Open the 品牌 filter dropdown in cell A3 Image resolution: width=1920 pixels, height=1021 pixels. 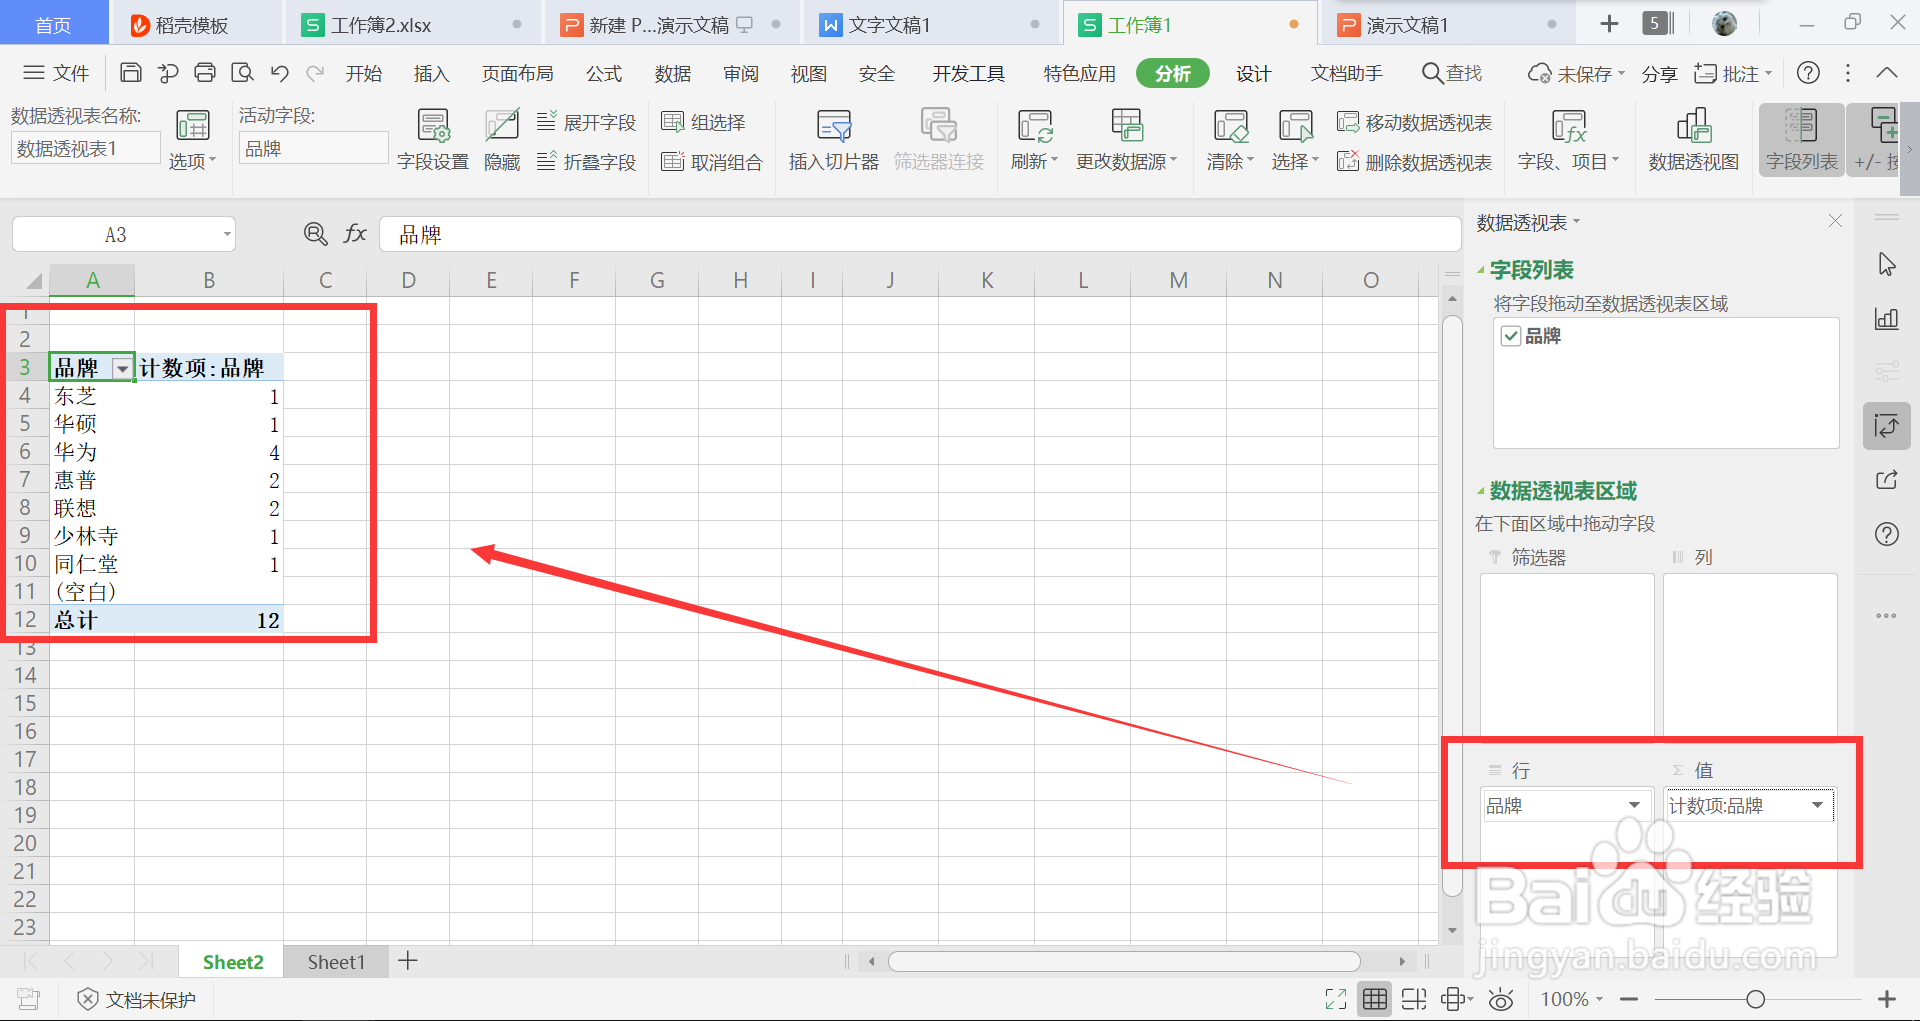pyautogui.click(x=122, y=367)
